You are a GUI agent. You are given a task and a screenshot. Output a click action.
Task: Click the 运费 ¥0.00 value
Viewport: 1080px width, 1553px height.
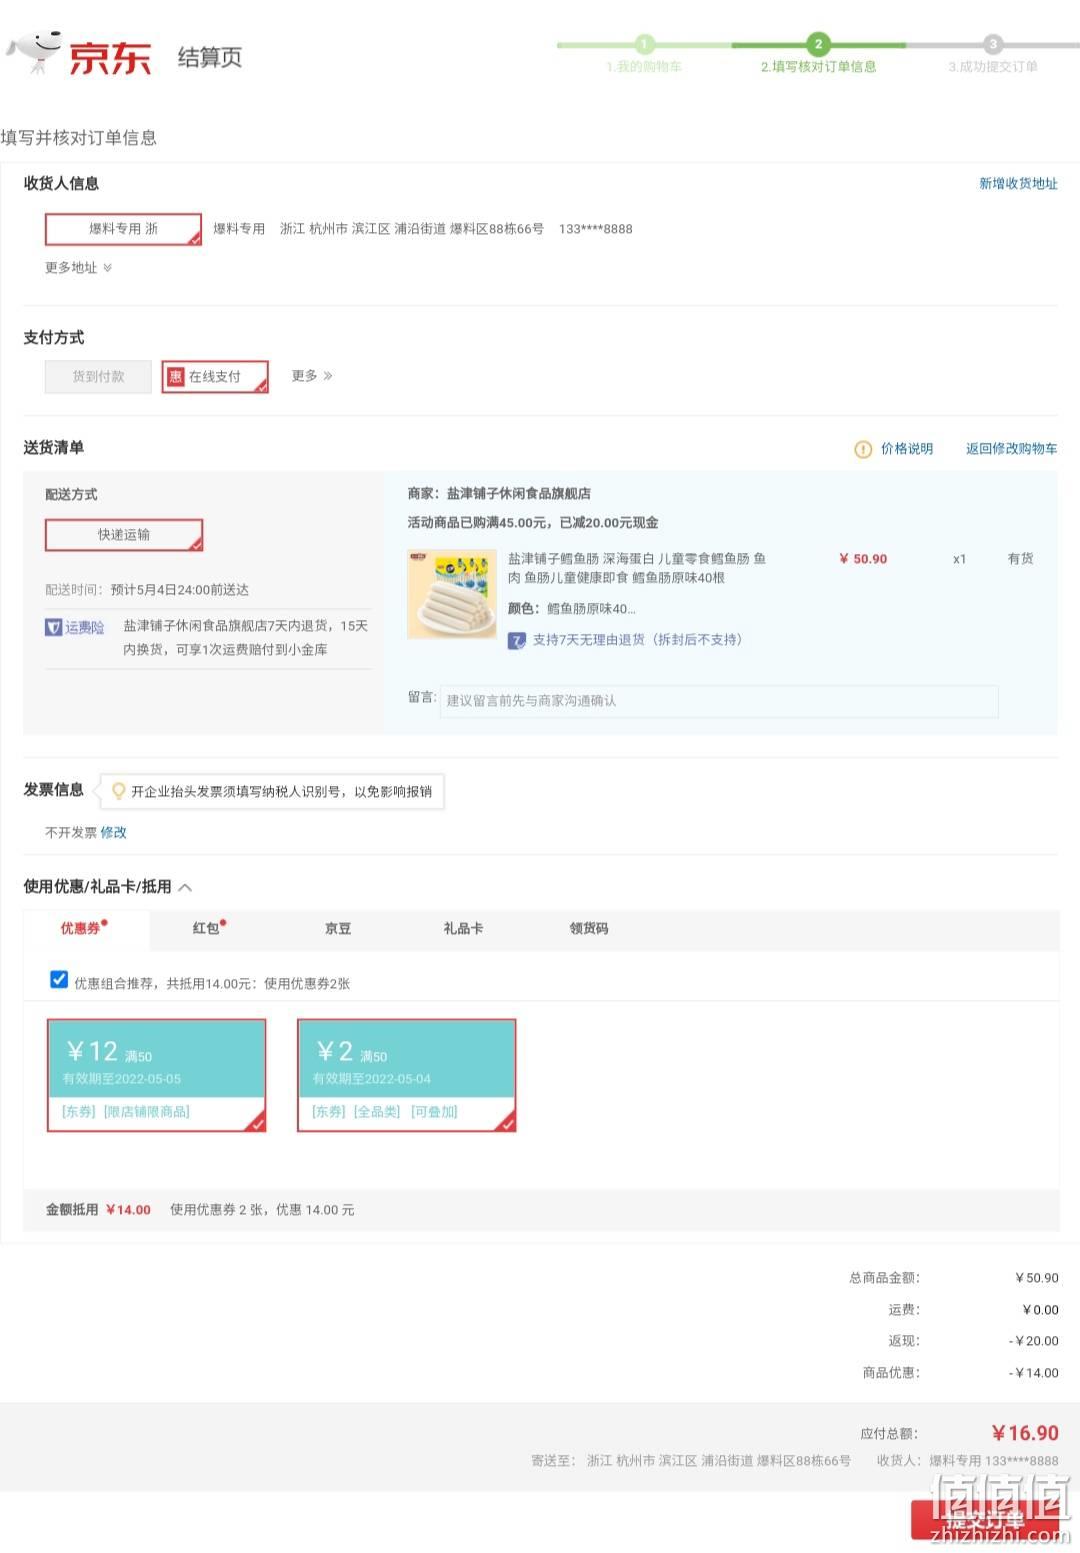click(1041, 1310)
